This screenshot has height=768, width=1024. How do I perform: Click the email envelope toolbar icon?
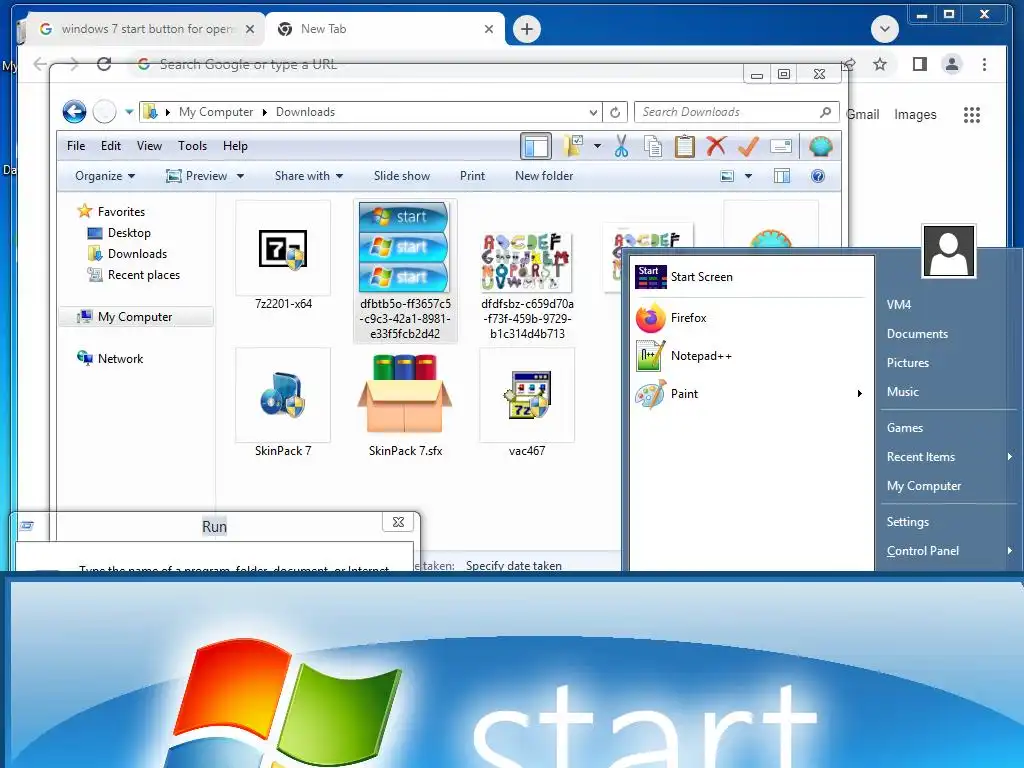781,146
